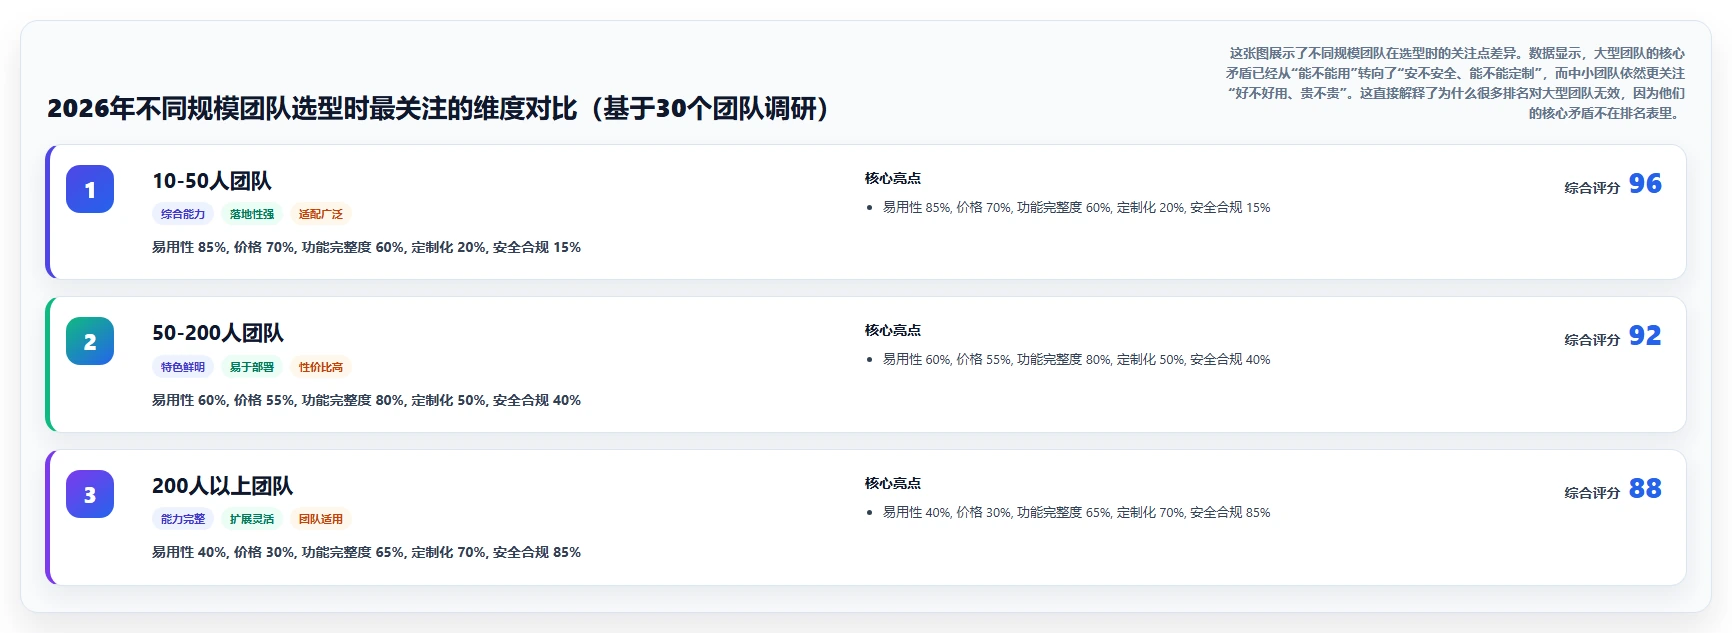Select the 适配广泛 tag
Screen dimensions: 1732x633
click(x=321, y=214)
